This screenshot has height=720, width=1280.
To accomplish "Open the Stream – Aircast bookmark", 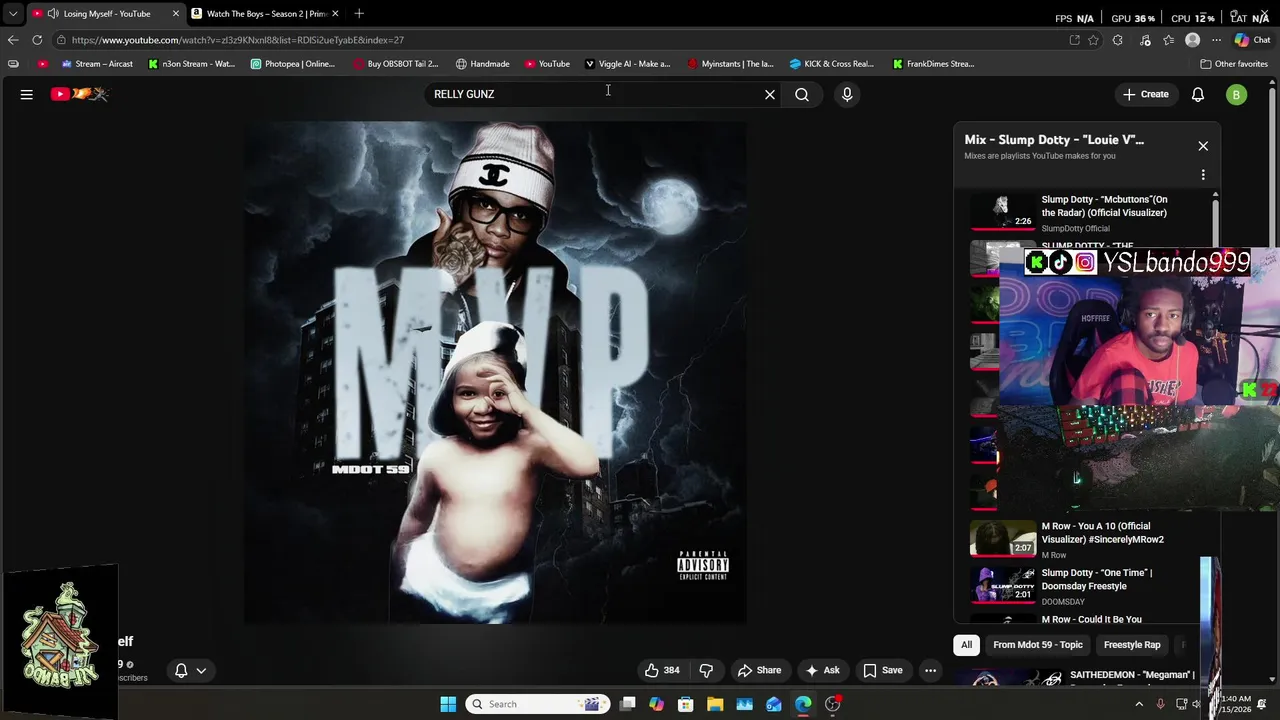I will [x=97, y=64].
